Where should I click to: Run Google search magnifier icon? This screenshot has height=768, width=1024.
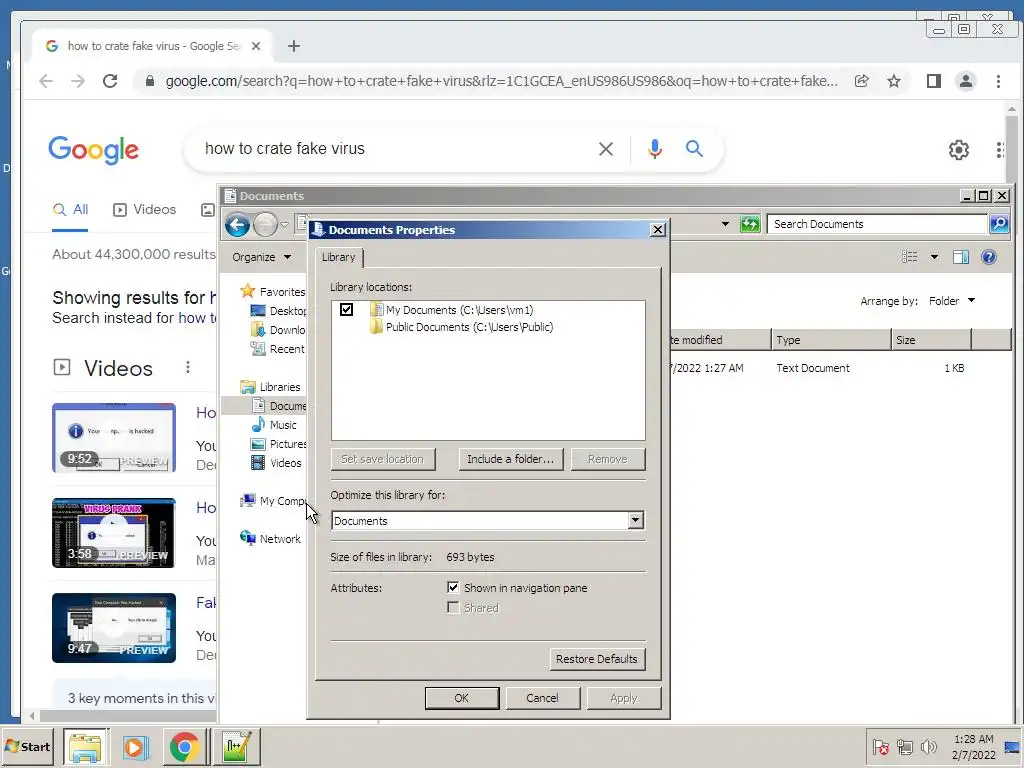click(694, 149)
